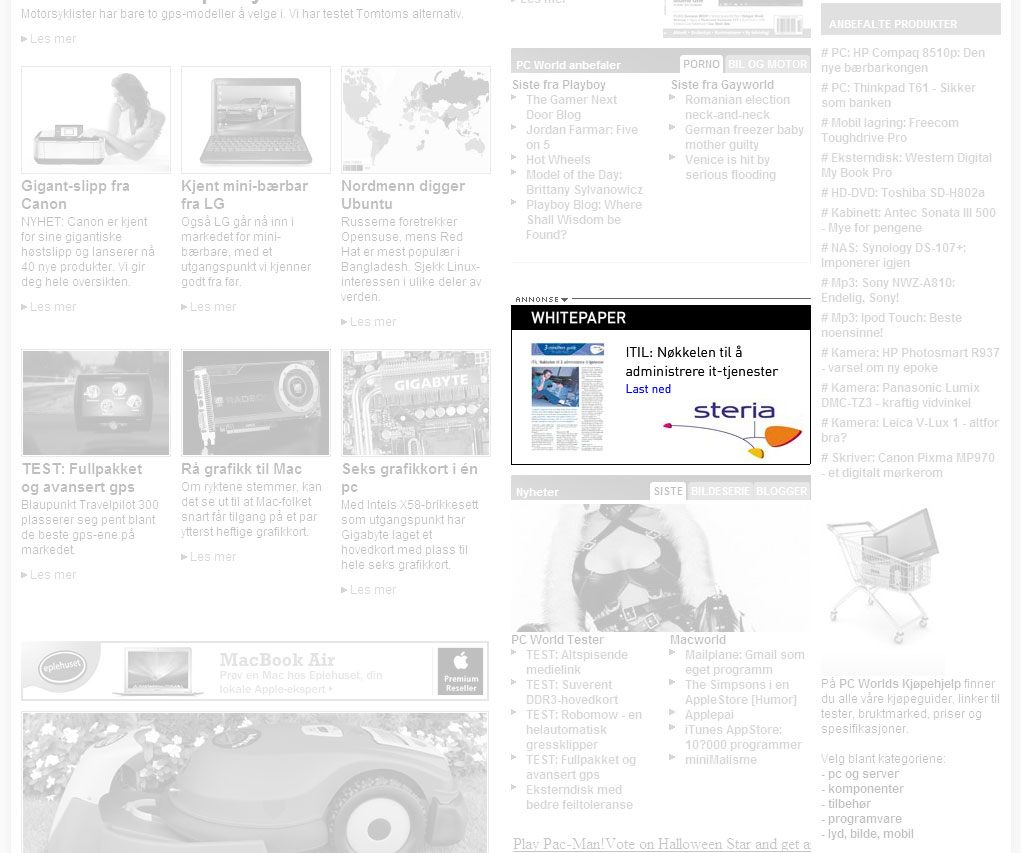Click the robot lawnmower image
The image size is (1021, 853).
point(255,783)
